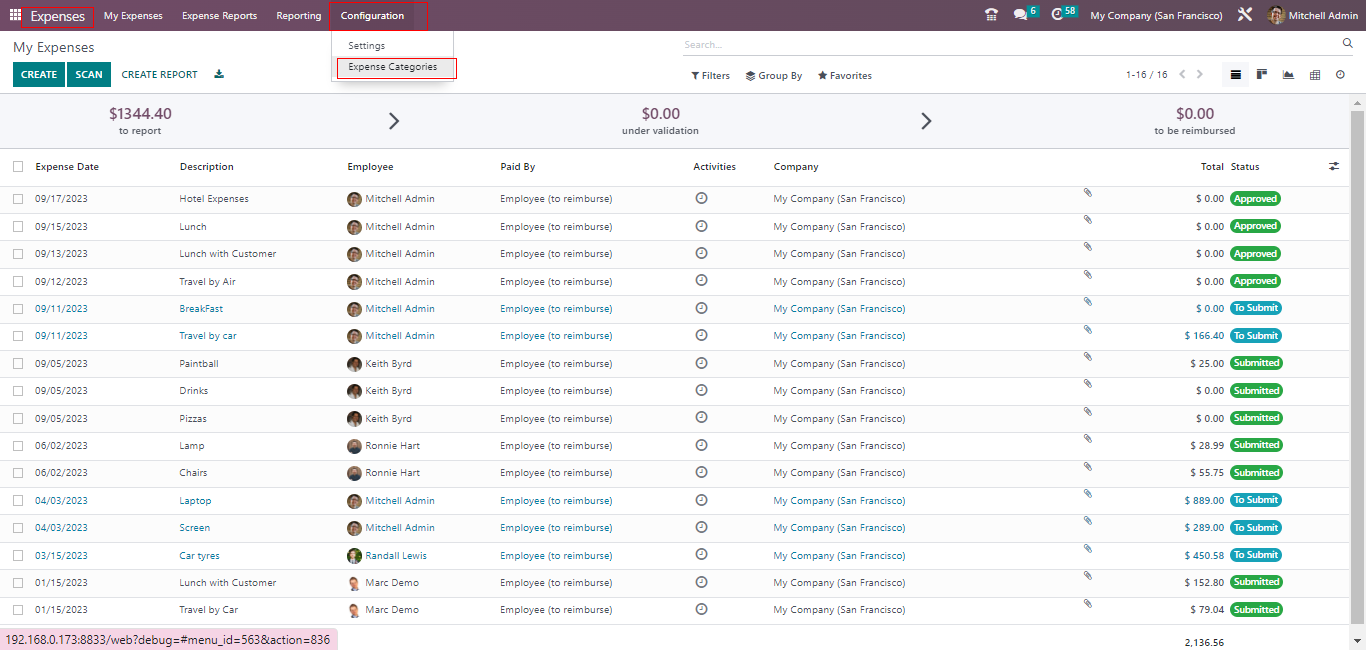Open the apps grid menu icon
The height and width of the screenshot is (650, 1366).
tap(15, 15)
